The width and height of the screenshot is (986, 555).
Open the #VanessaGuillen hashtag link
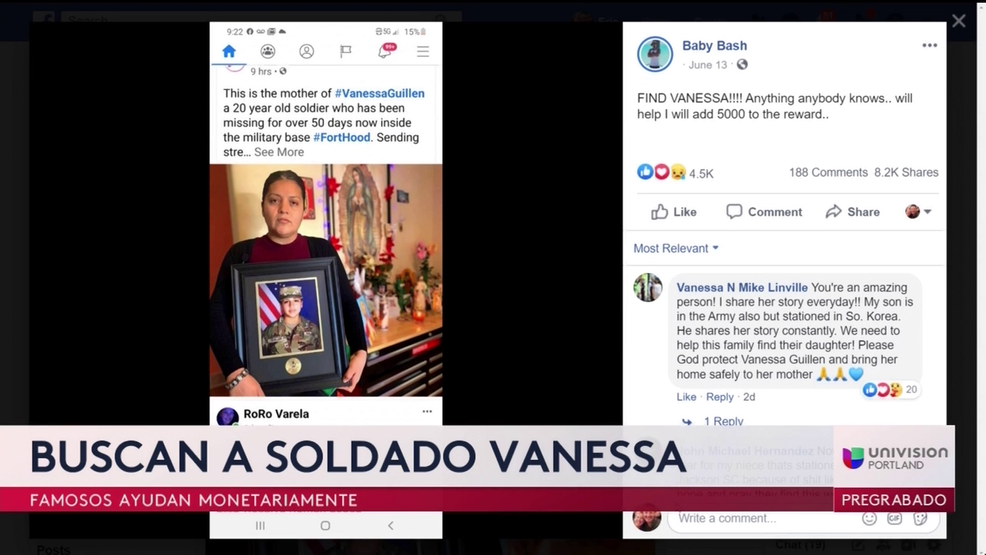click(380, 93)
